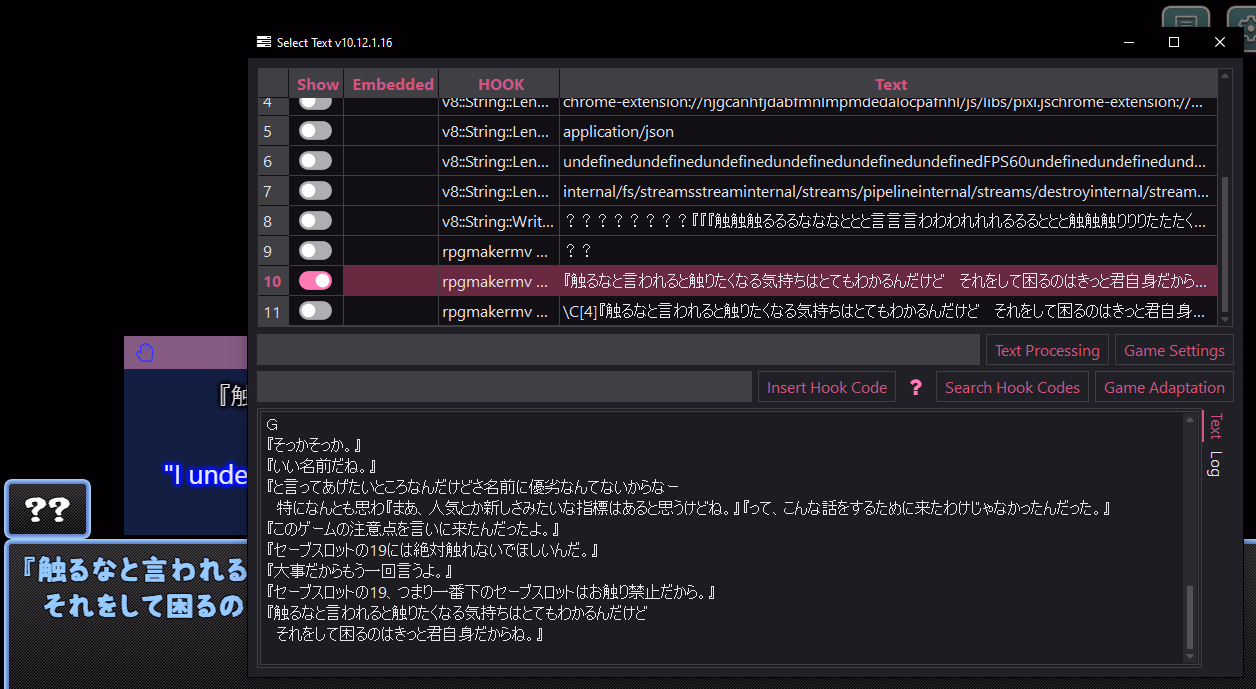Close the Select Text window
The image size is (1256, 689).
[x=1220, y=42]
